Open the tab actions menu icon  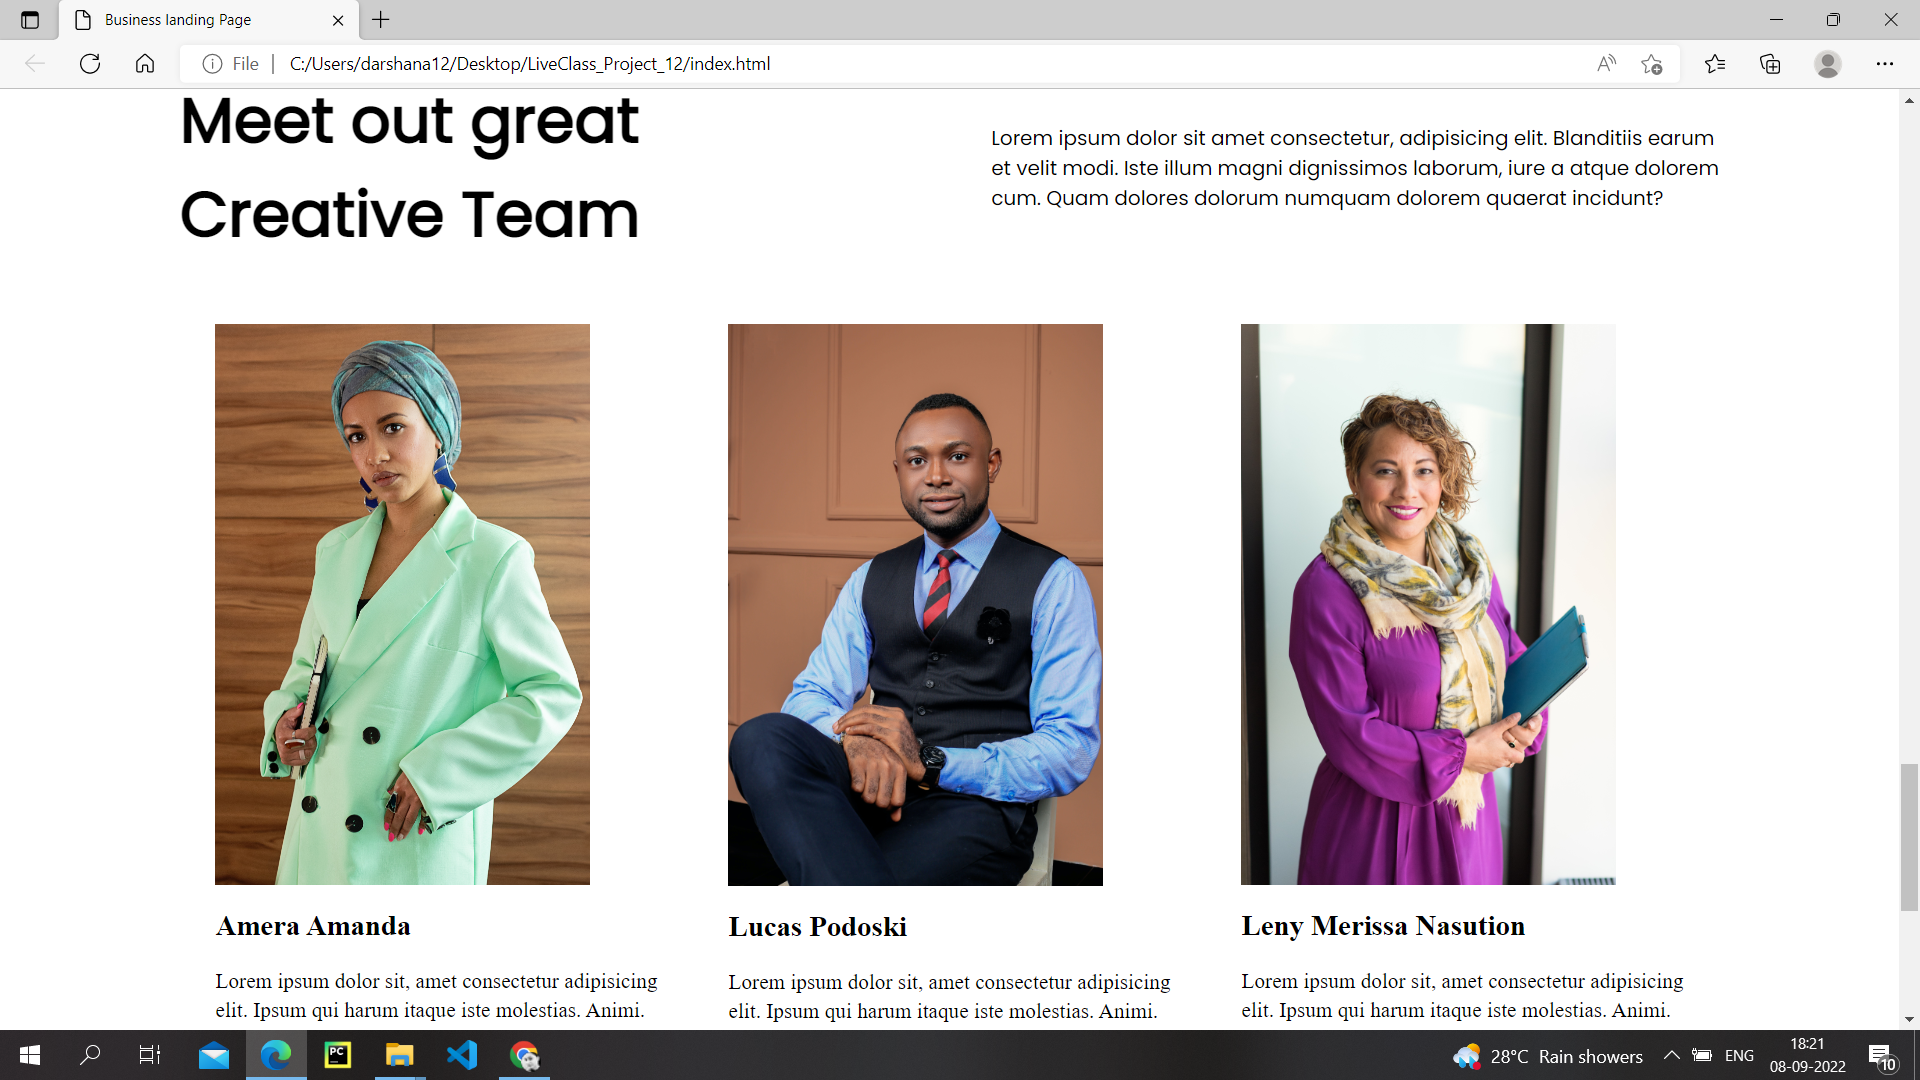(x=30, y=20)
